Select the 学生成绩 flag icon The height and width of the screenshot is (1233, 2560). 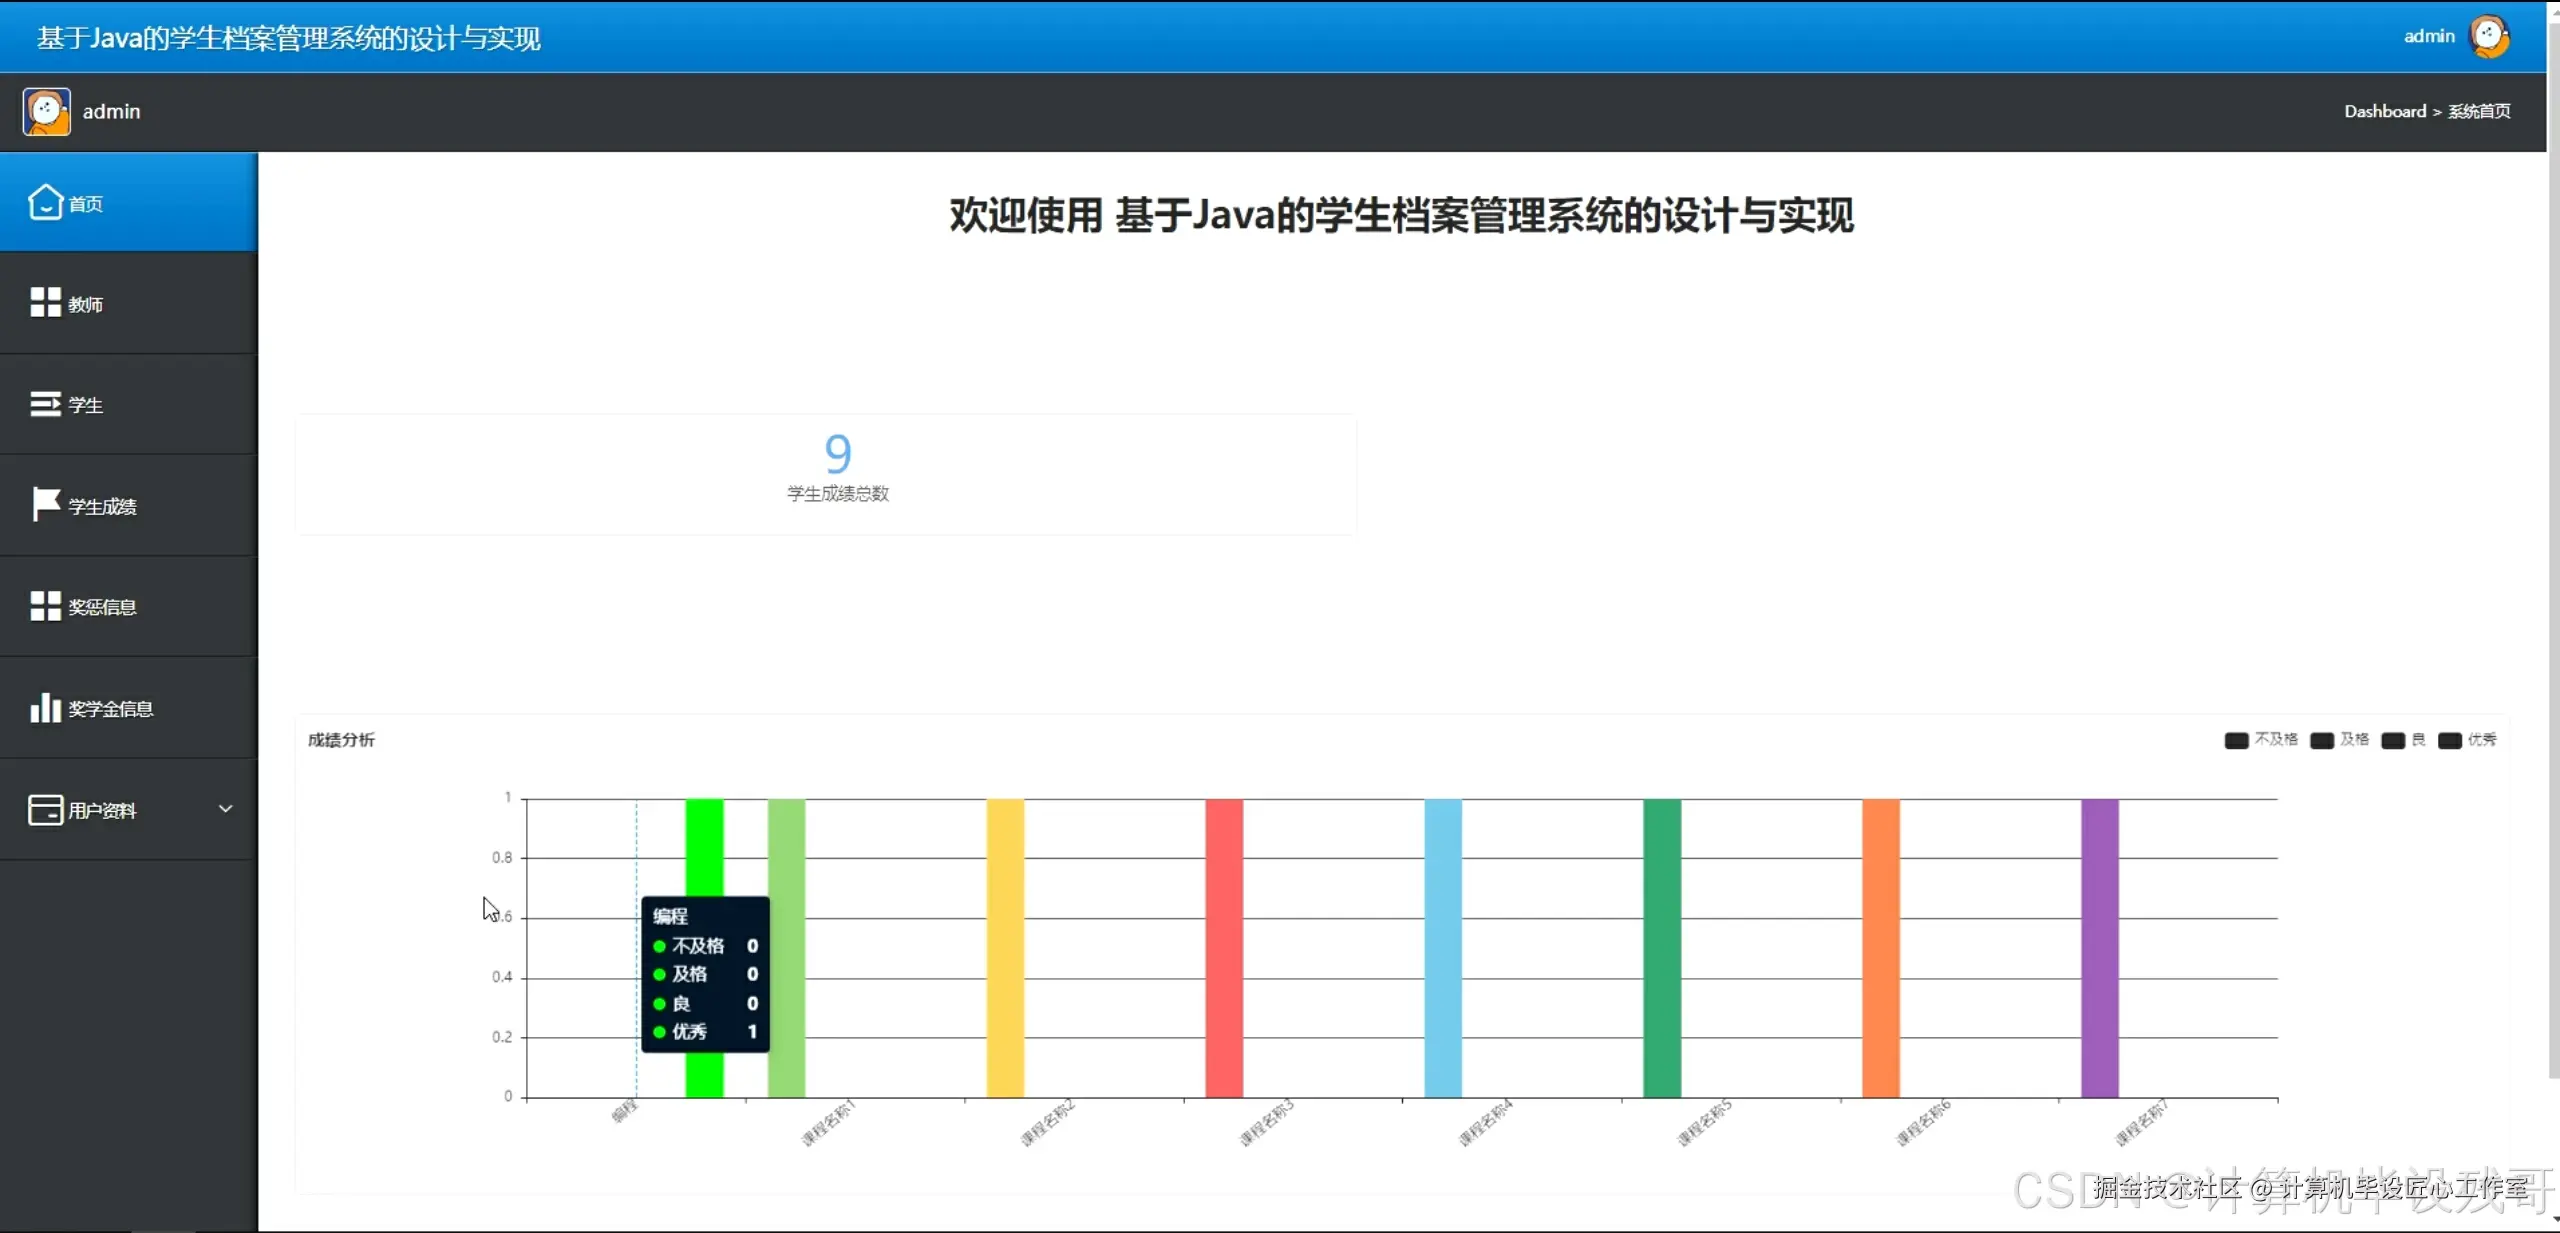point(44,505)
